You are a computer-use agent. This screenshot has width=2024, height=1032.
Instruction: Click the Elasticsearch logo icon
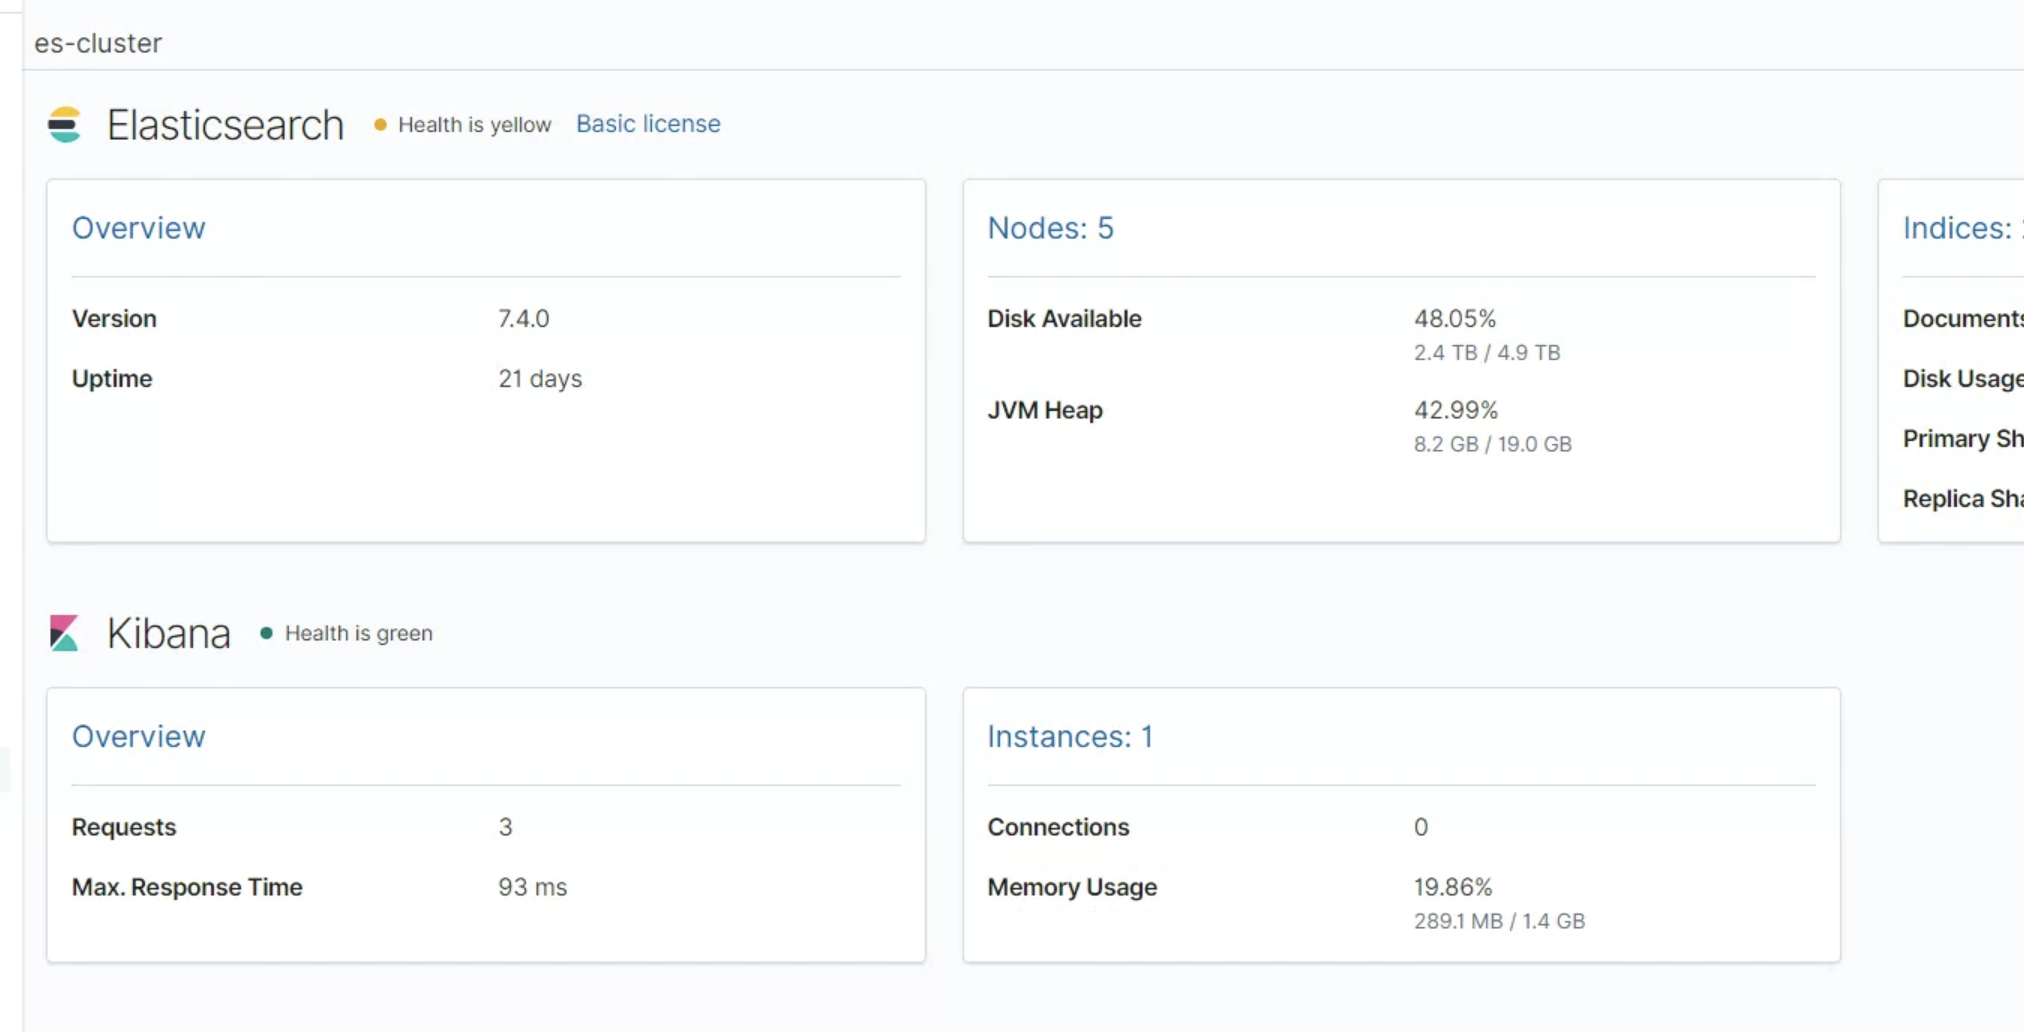[x=64, y=125]
